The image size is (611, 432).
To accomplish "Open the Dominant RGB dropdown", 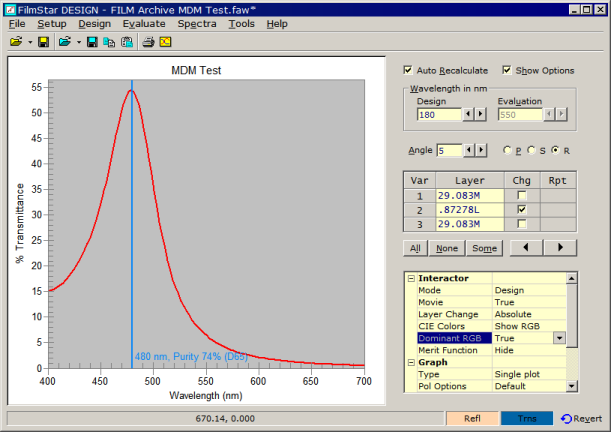I will pyautogui.click(x=559, y=338).
